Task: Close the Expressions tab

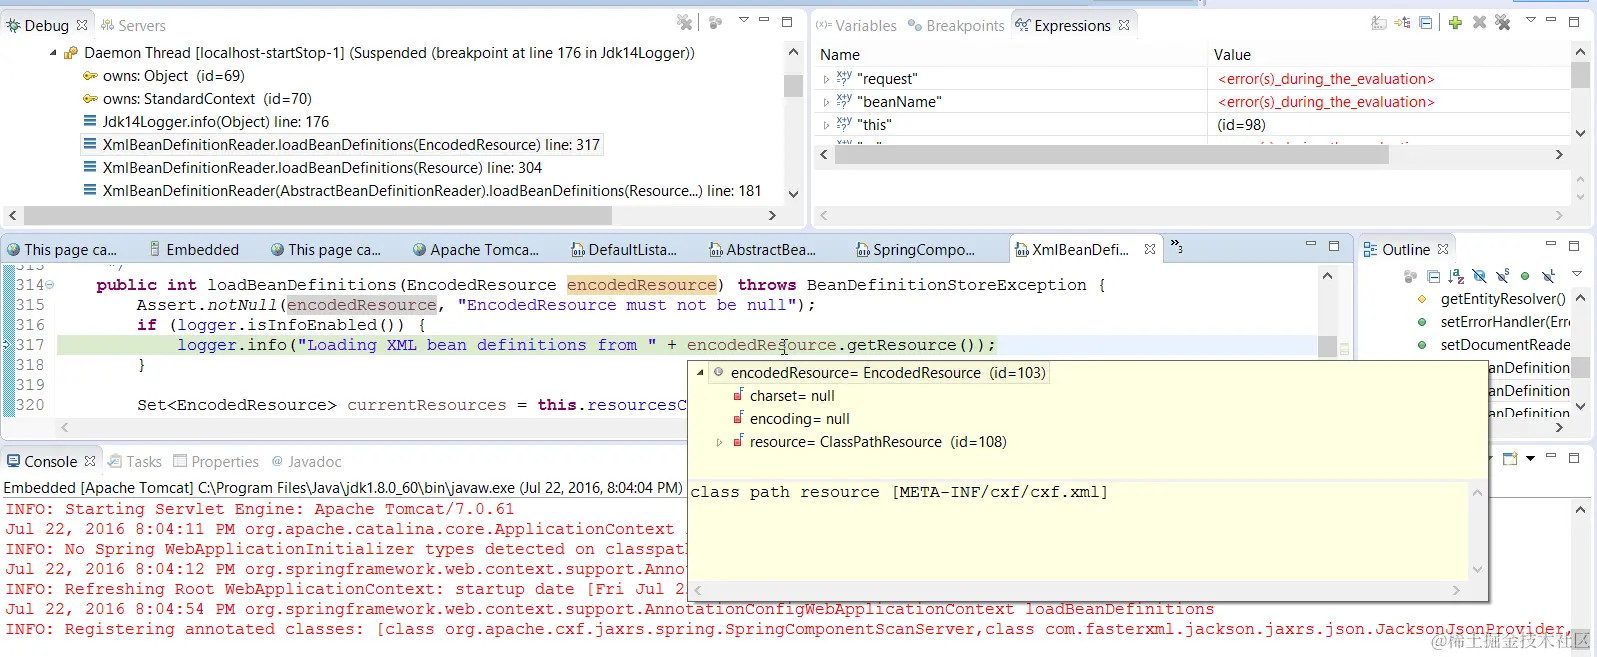Action: tap(1124, 25)
